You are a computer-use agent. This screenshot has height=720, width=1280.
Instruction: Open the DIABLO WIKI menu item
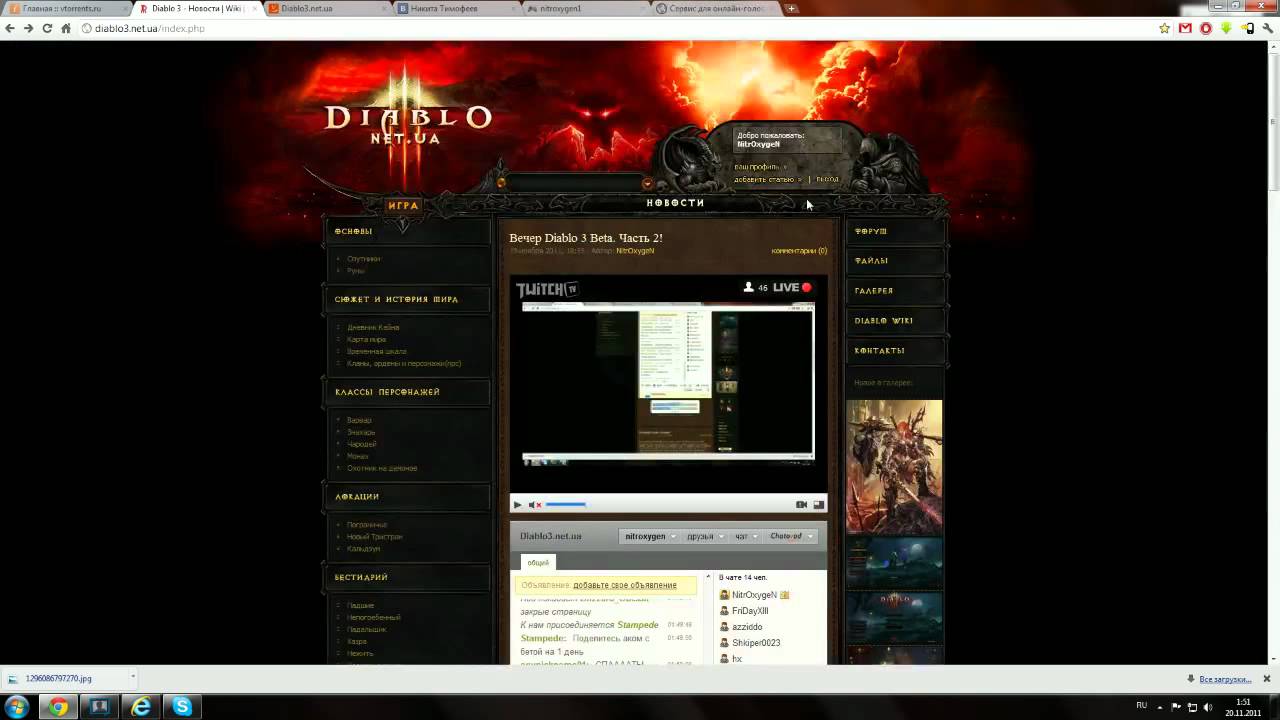884,321
